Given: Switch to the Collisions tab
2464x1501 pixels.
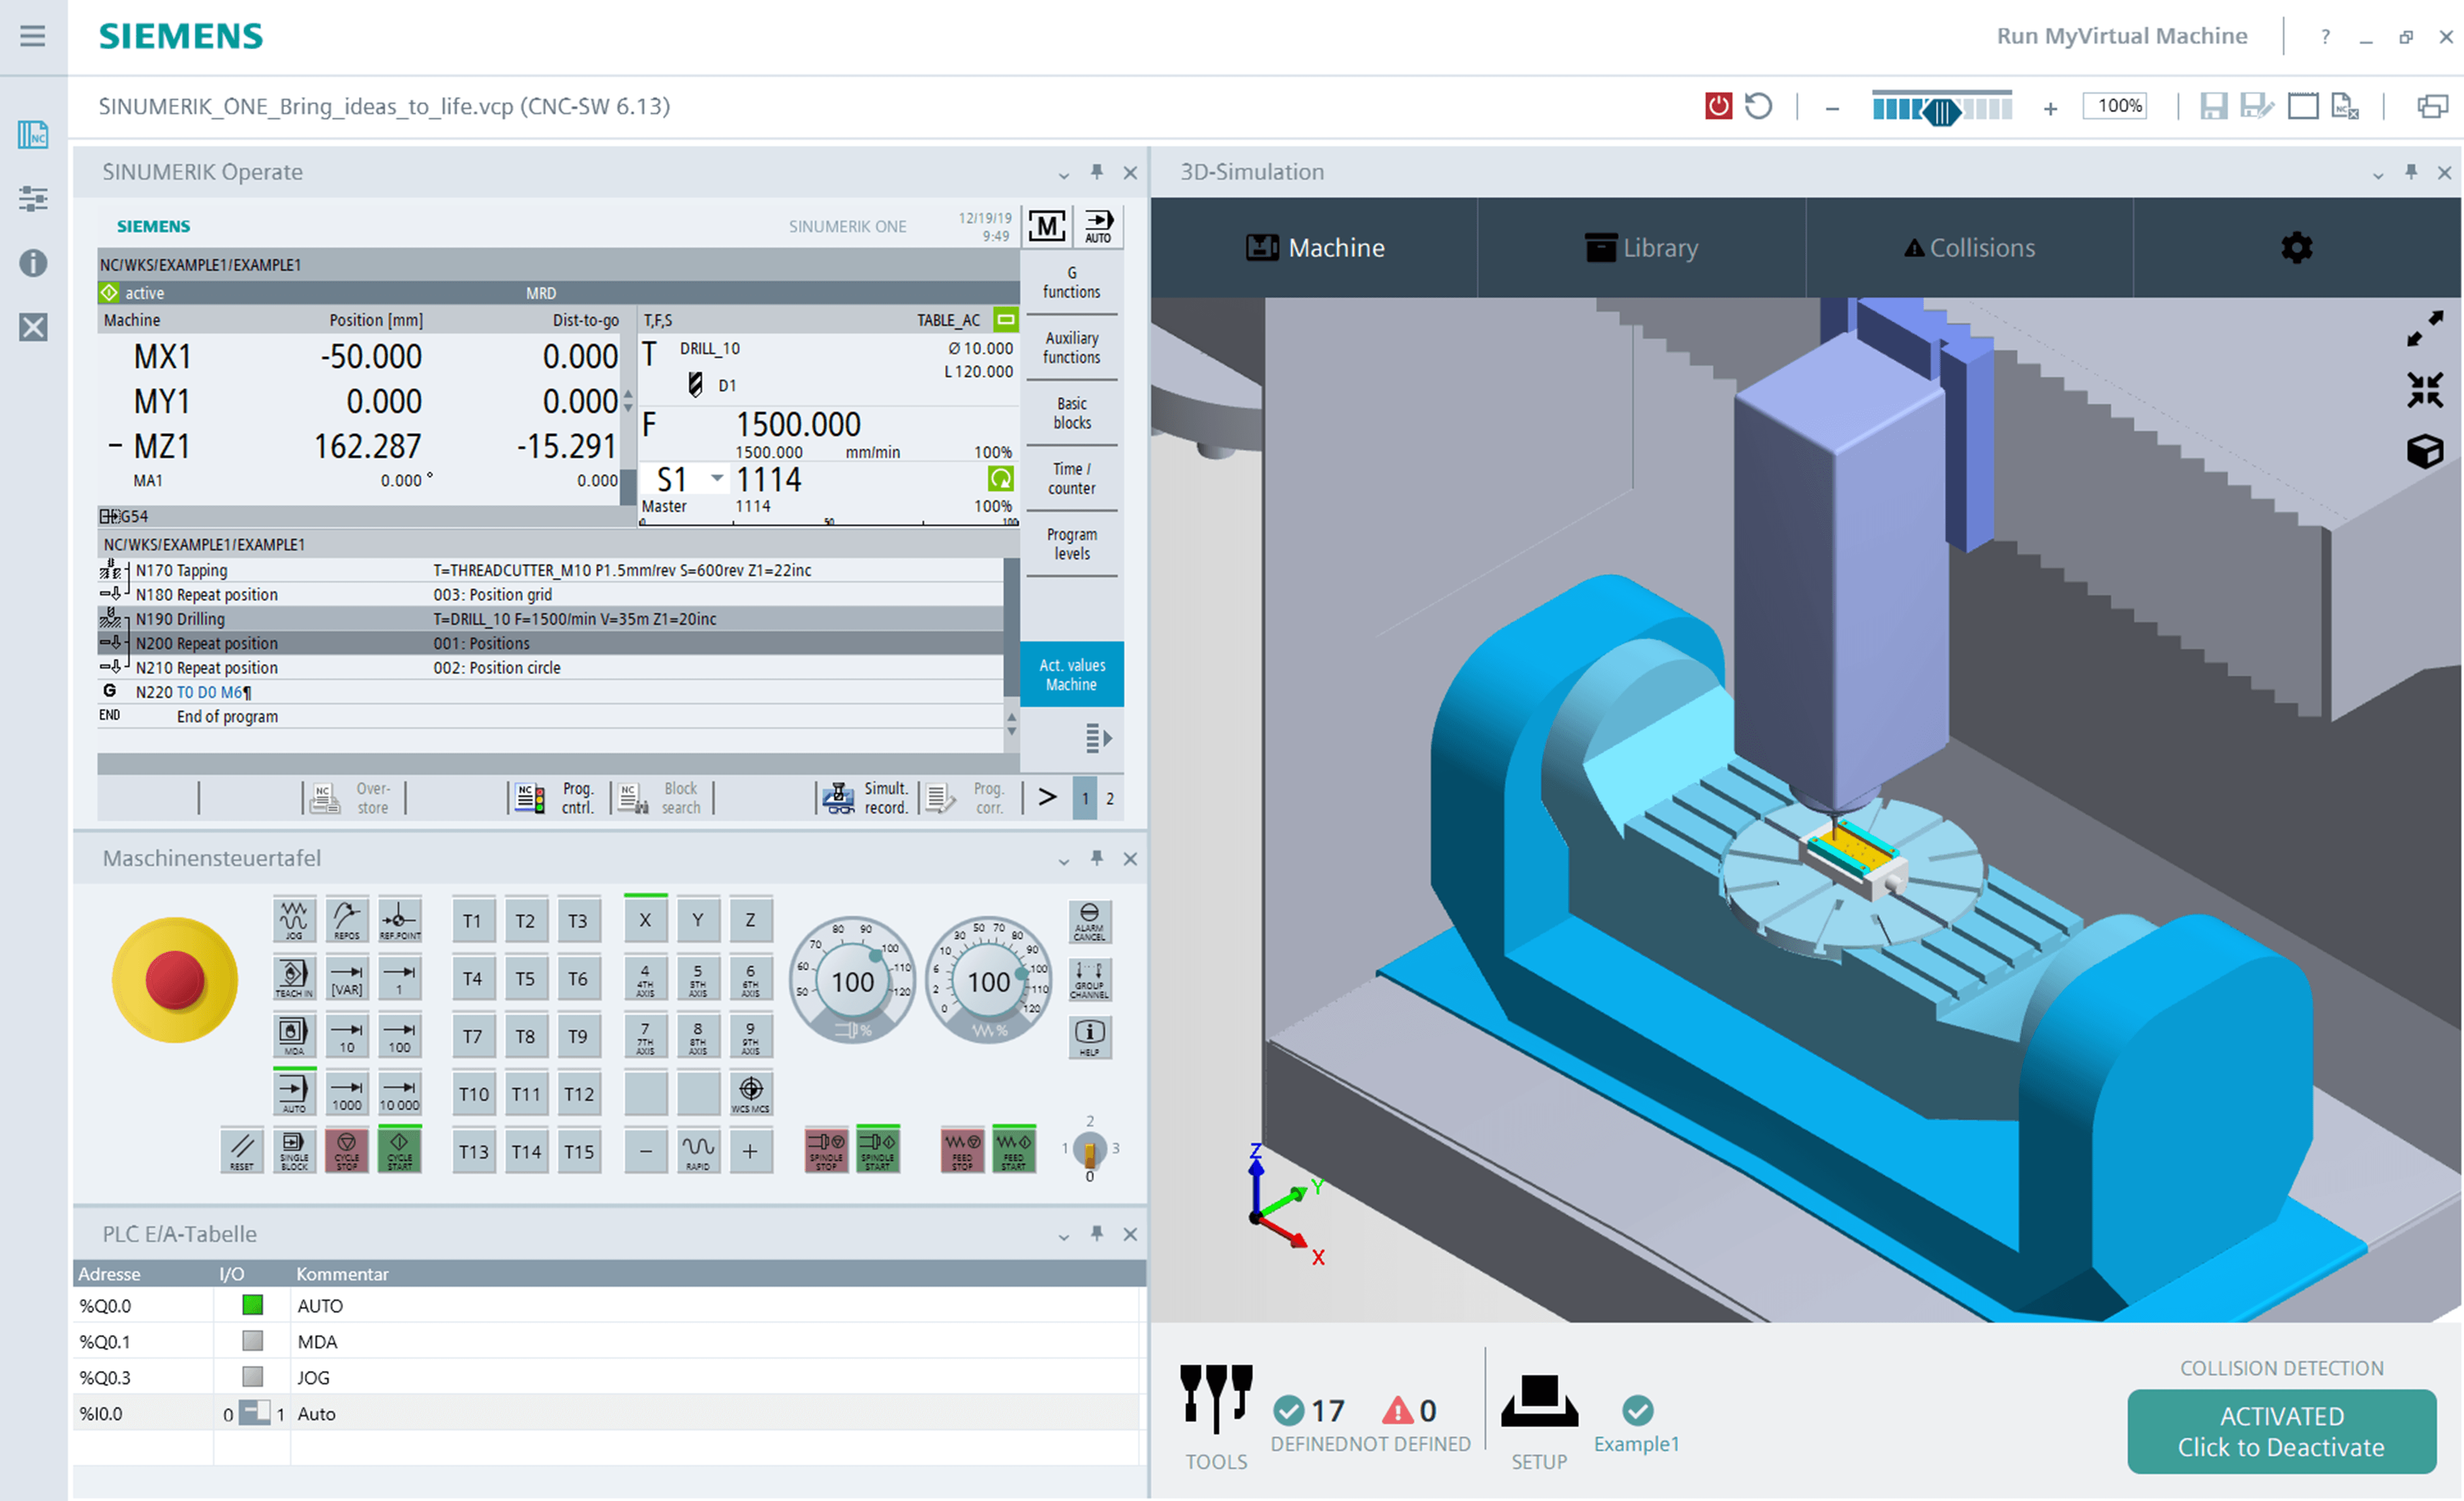Looking at the screenshot, I should pos(1969,247).
